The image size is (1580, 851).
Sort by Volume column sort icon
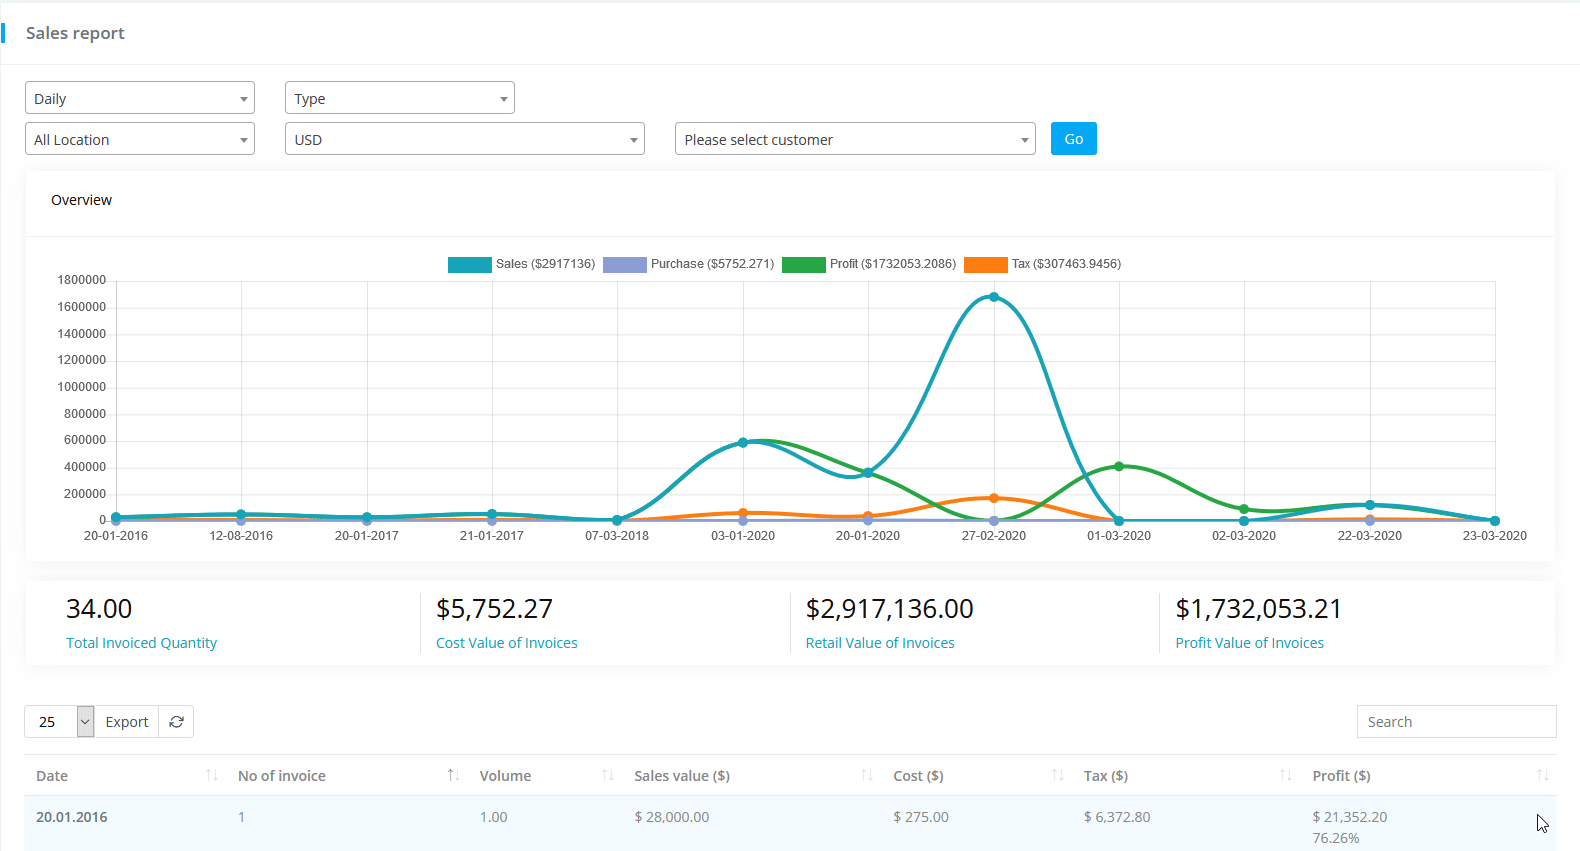click(x=607, y=776)
